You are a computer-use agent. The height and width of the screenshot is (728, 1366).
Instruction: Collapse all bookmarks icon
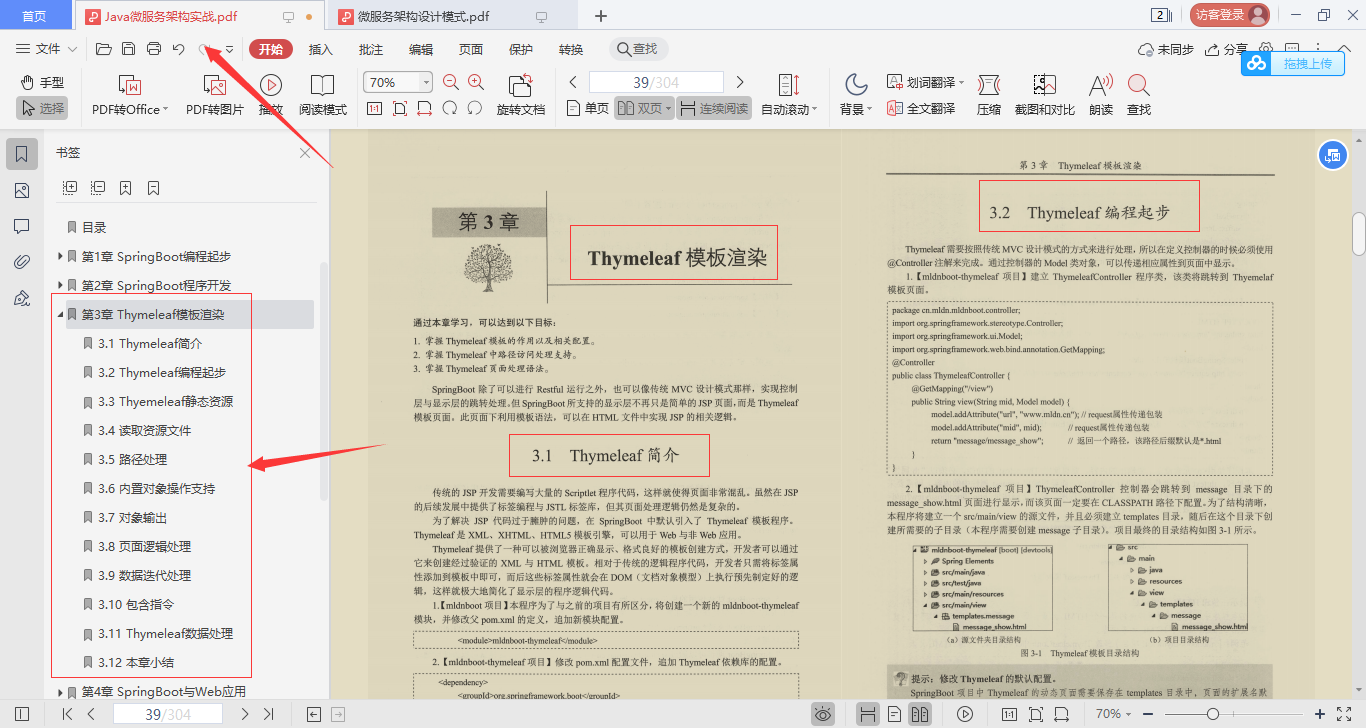(x=98, y=187)
